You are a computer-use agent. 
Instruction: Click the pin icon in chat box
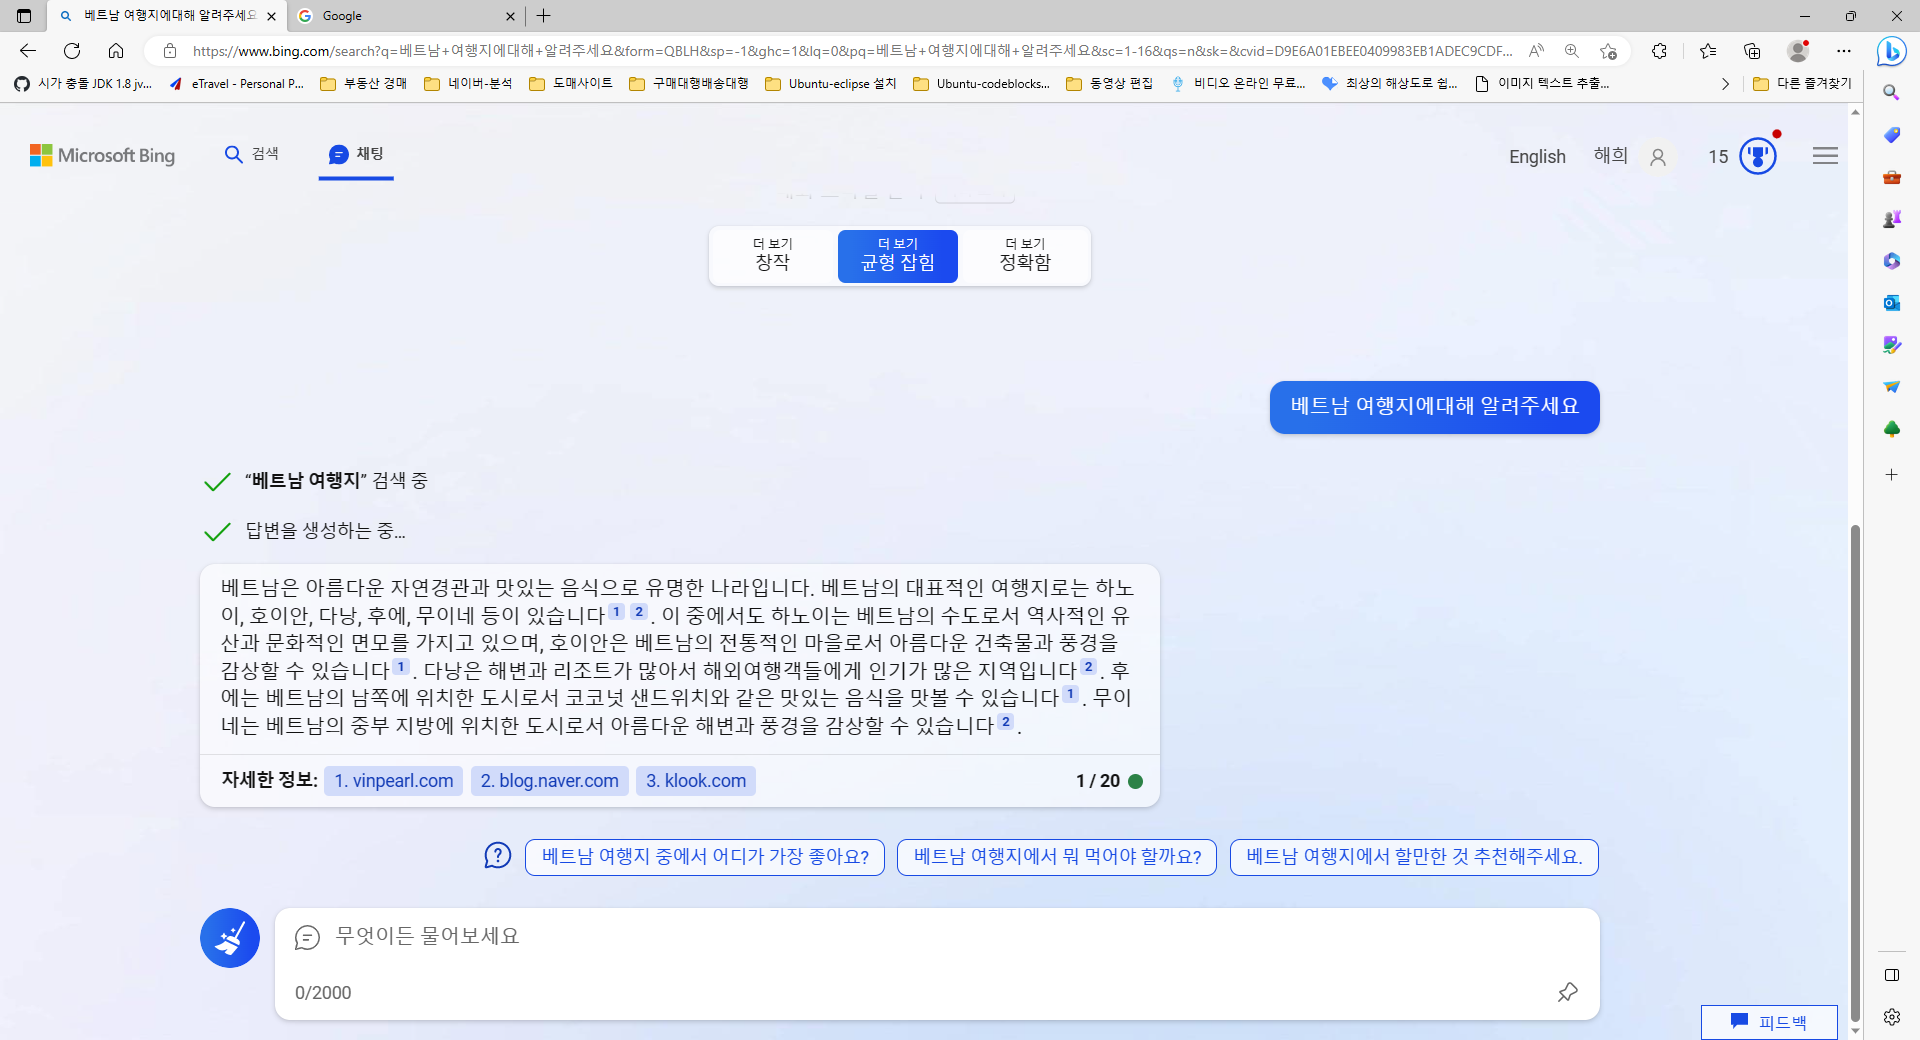[1567, 992]
